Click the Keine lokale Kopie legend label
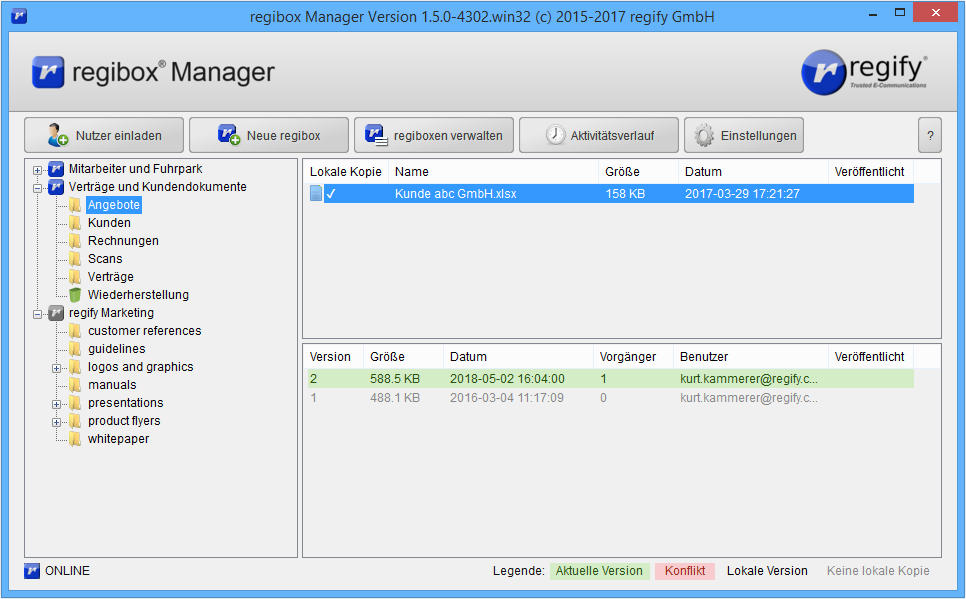The width and height of the screenshot is (966, 599). pos(878,571)
